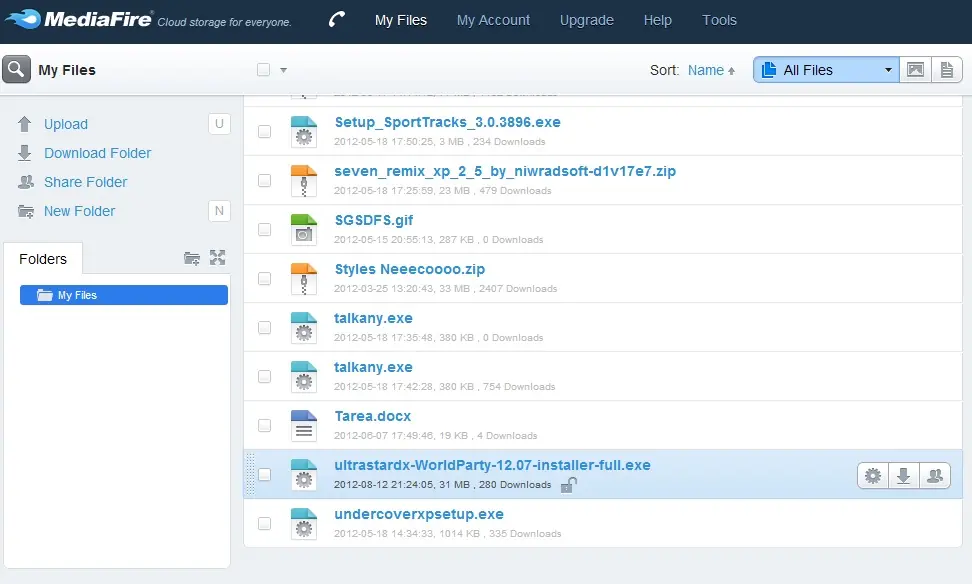Screen dimensions: 972x584
Task: Check the seven_remix_xp zip checkbox
Action: 265,180
